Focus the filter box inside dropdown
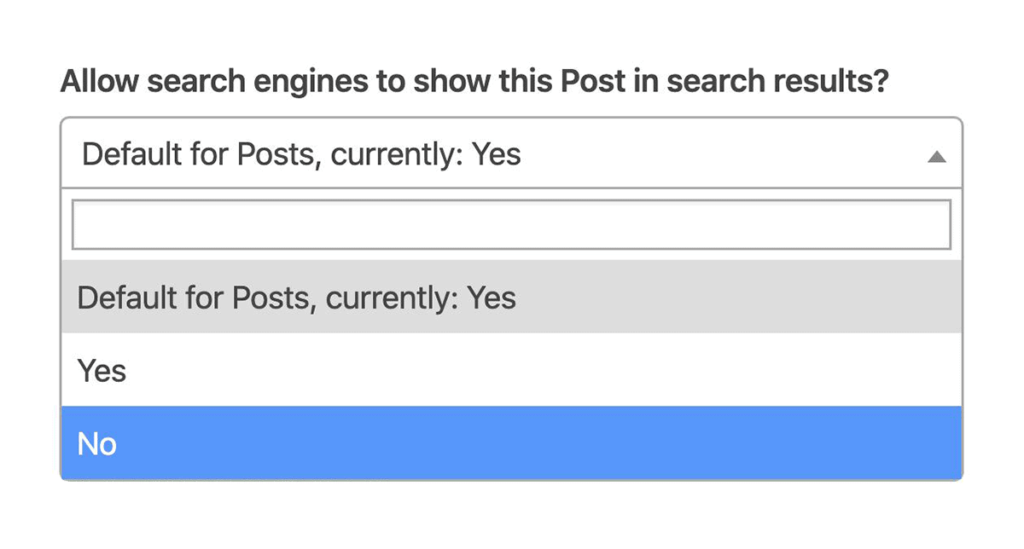Viewport: 1024px width, 549px height. coord(511,225)
